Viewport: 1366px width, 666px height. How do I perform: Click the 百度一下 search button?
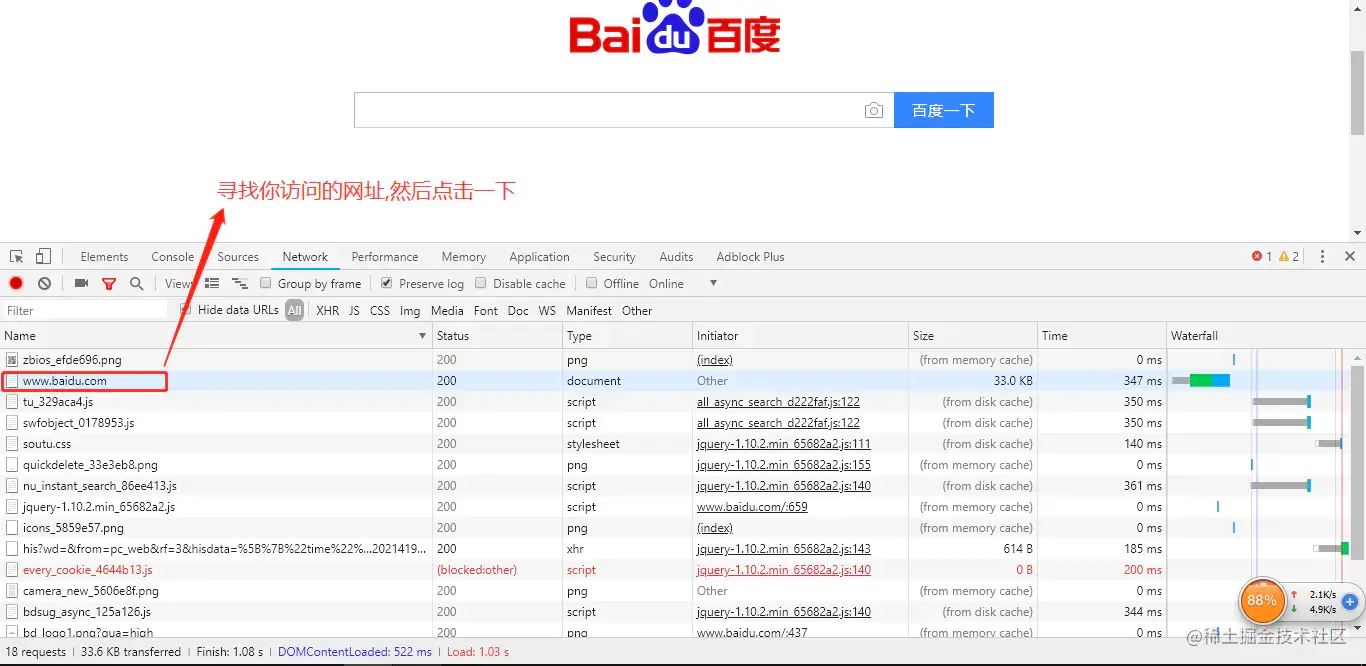click(x=944, y=110)
